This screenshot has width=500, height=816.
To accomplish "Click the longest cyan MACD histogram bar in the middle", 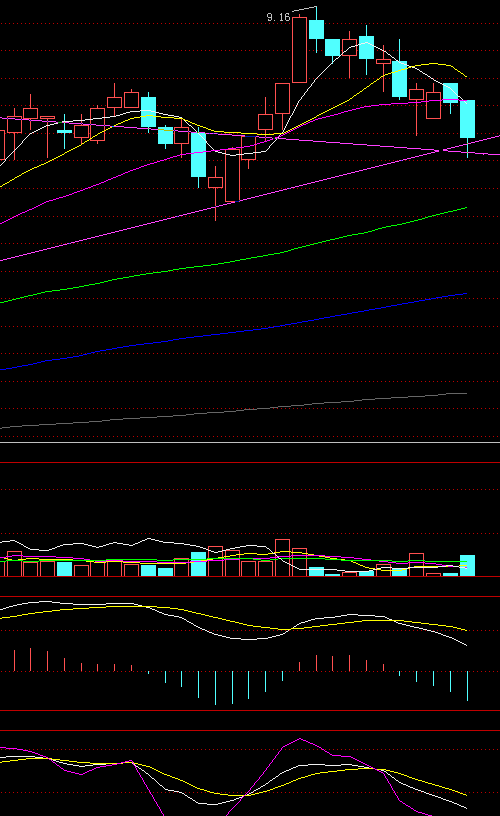I will (215, 688).
